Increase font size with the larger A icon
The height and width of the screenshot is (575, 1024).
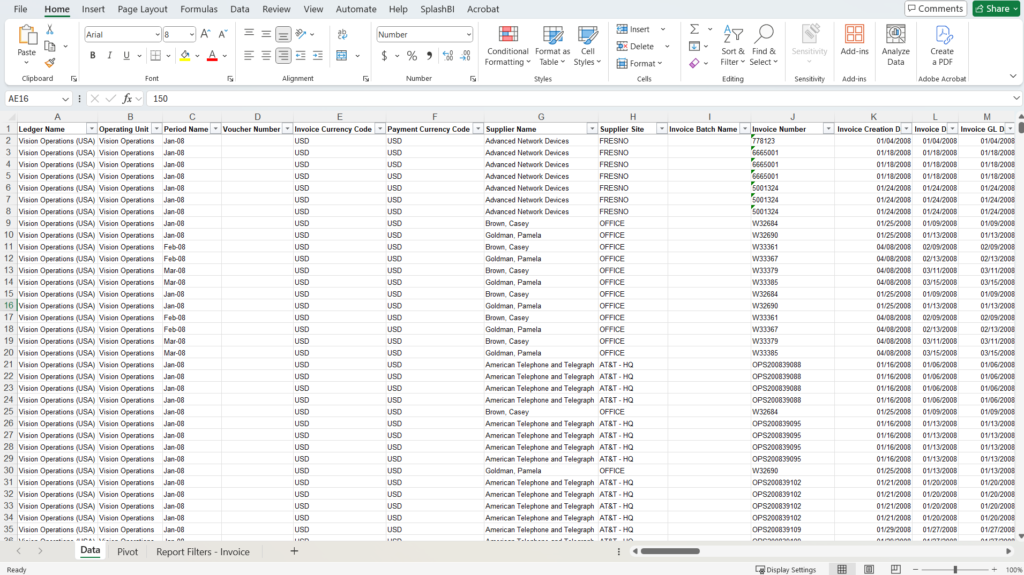tap(205, 35)
